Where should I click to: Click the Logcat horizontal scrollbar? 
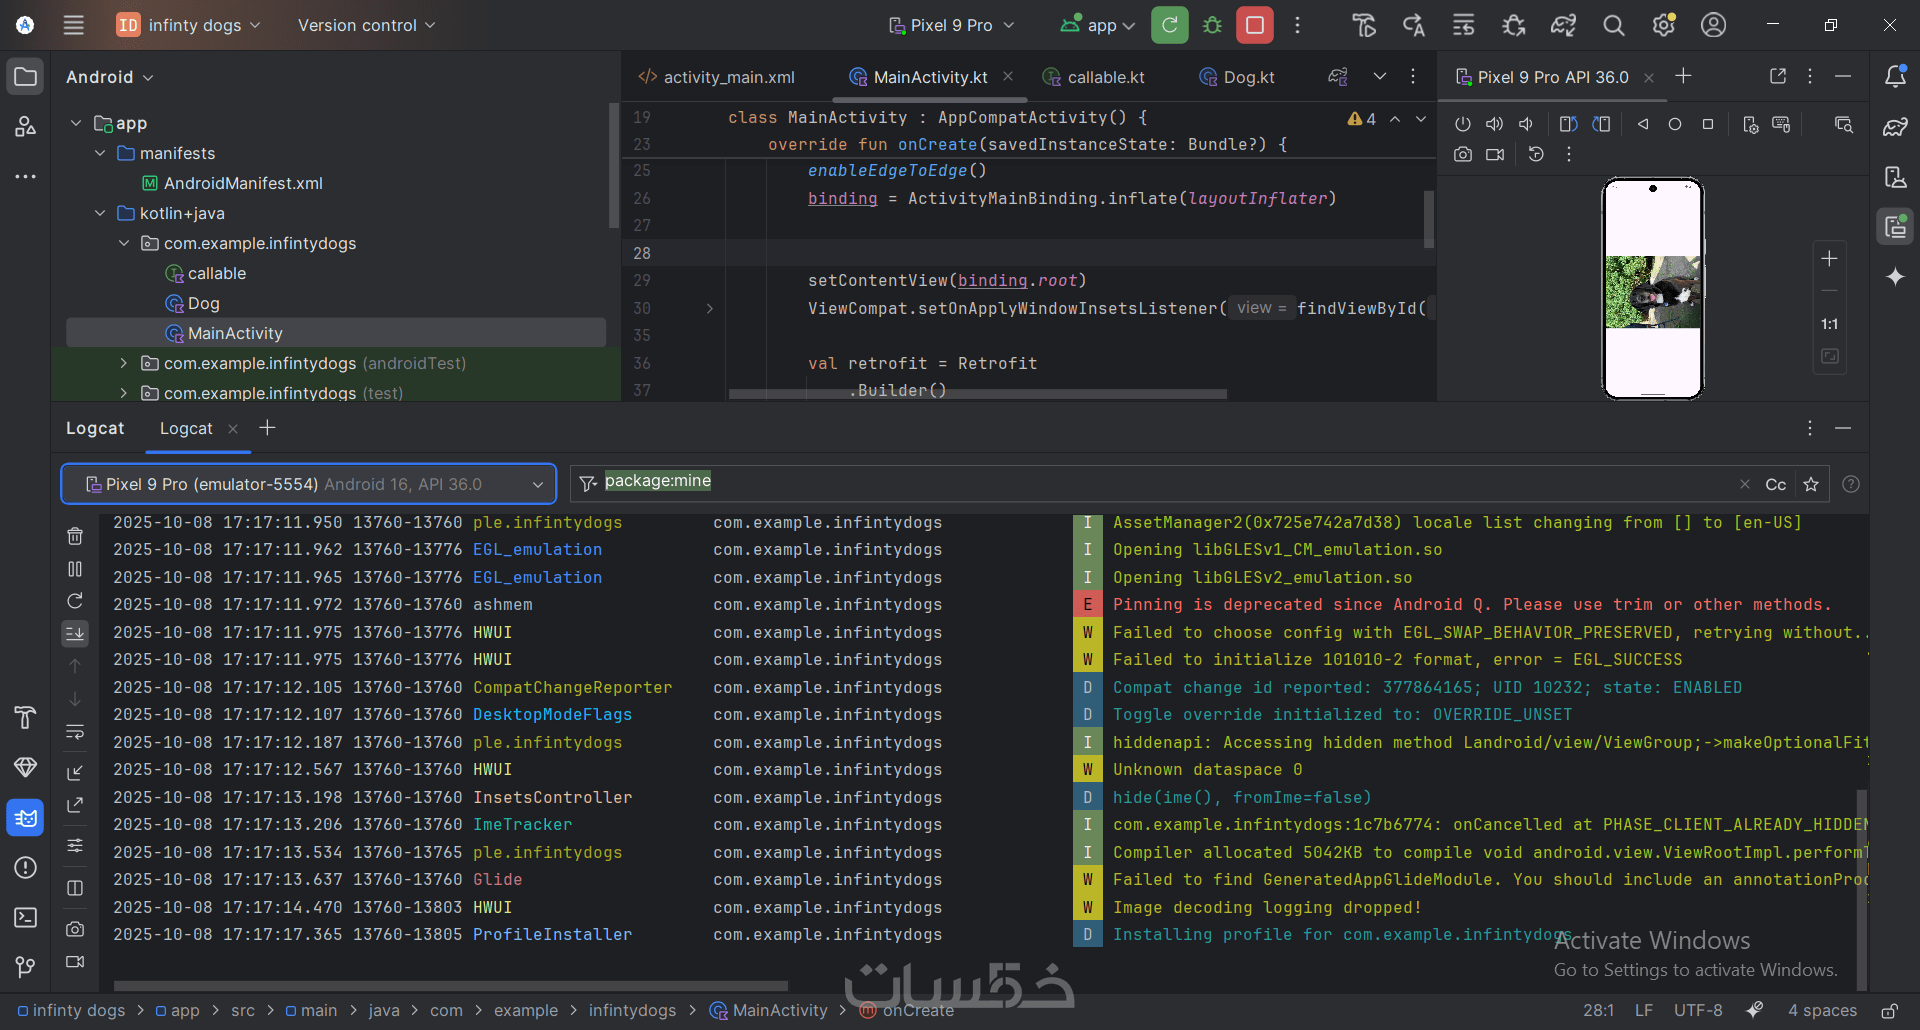tap(450, 986)
